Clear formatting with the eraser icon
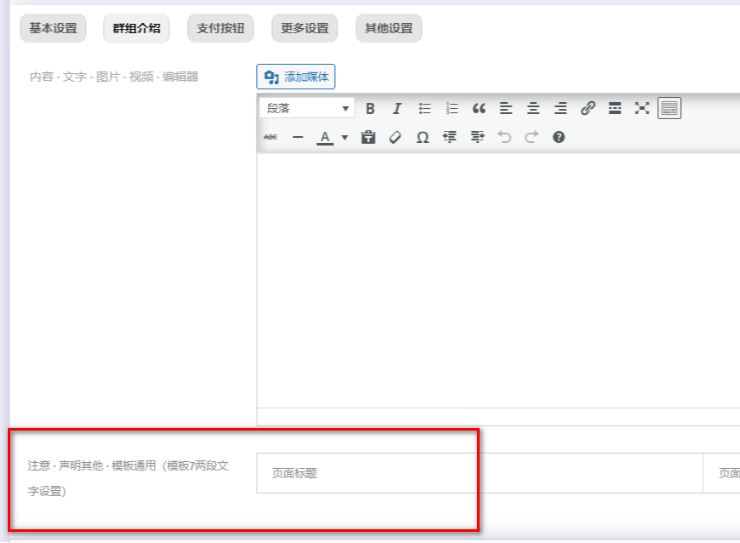 coord(395,137)
